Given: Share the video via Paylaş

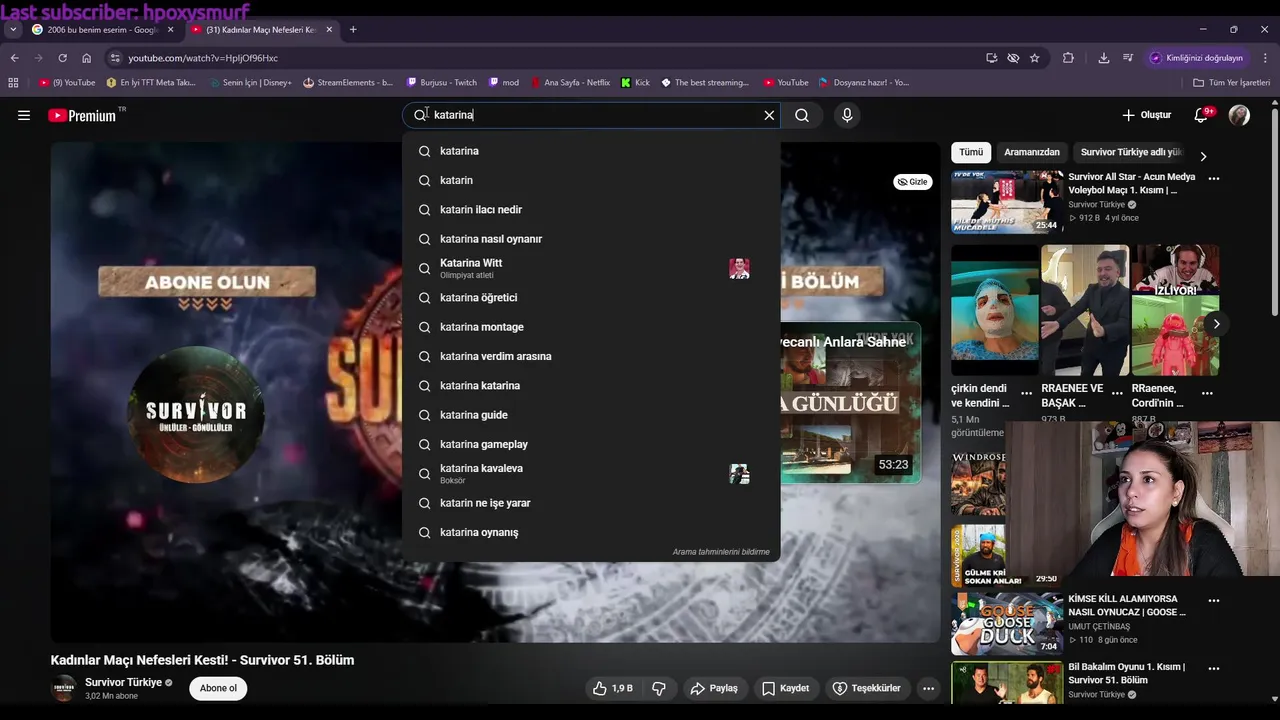Looking at the screenshot, I should point(714,688).
